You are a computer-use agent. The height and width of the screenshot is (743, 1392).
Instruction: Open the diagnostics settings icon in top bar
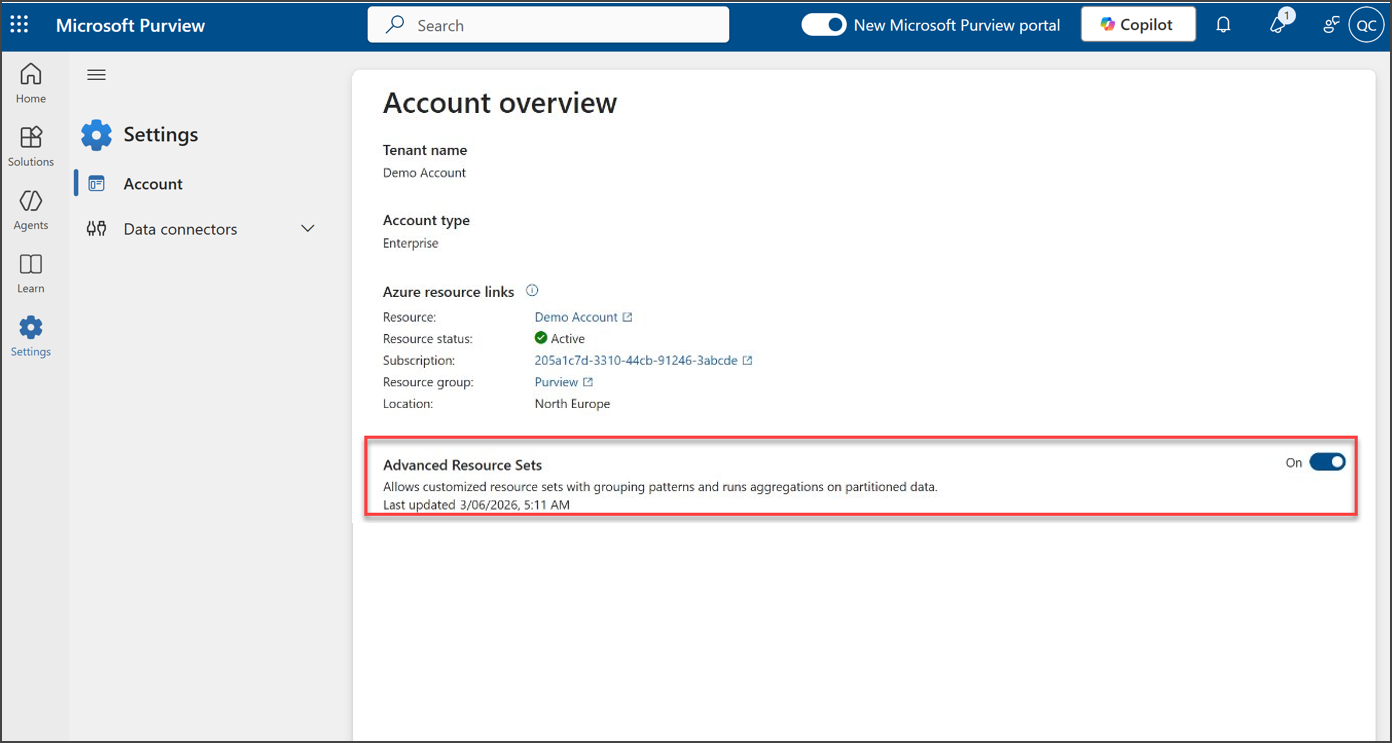(x=1330, y=24)
